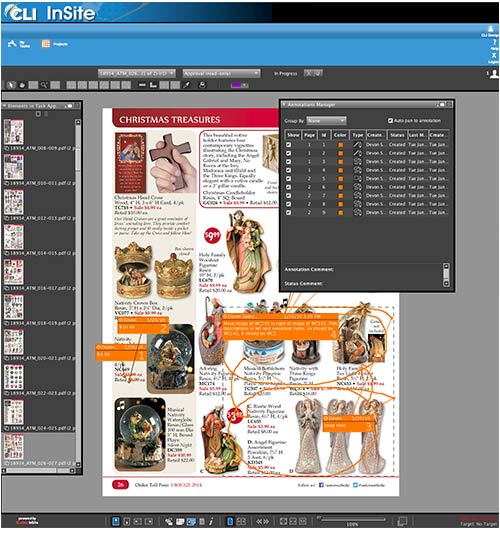The height and width of the screenshot is (534, 500).
Task: Uncheck Show box for annotation 1
Action: tap(288, 145)
